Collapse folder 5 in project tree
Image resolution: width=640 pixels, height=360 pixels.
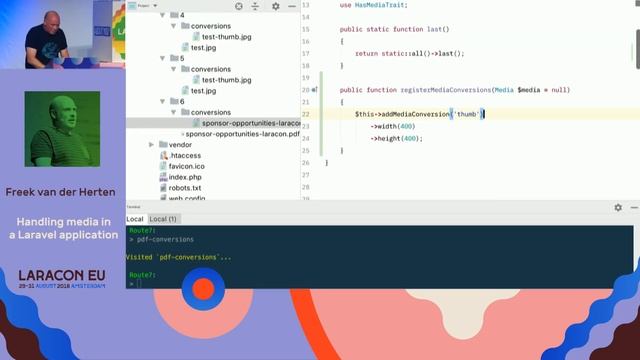(162, 58)
